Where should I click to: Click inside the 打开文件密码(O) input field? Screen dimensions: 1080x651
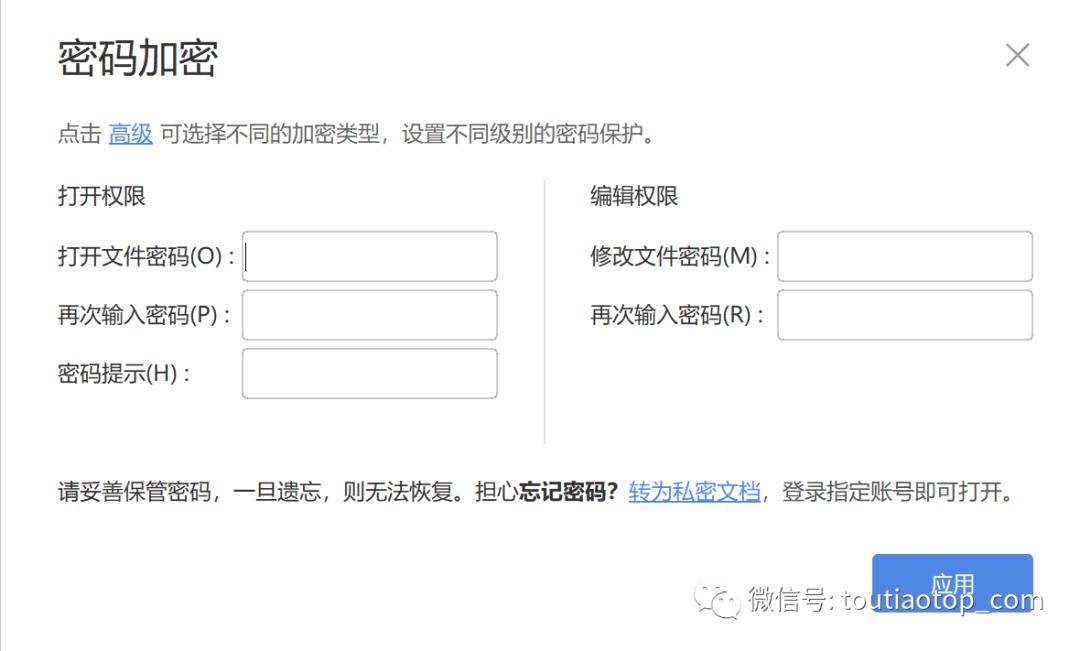pos(369,256)
